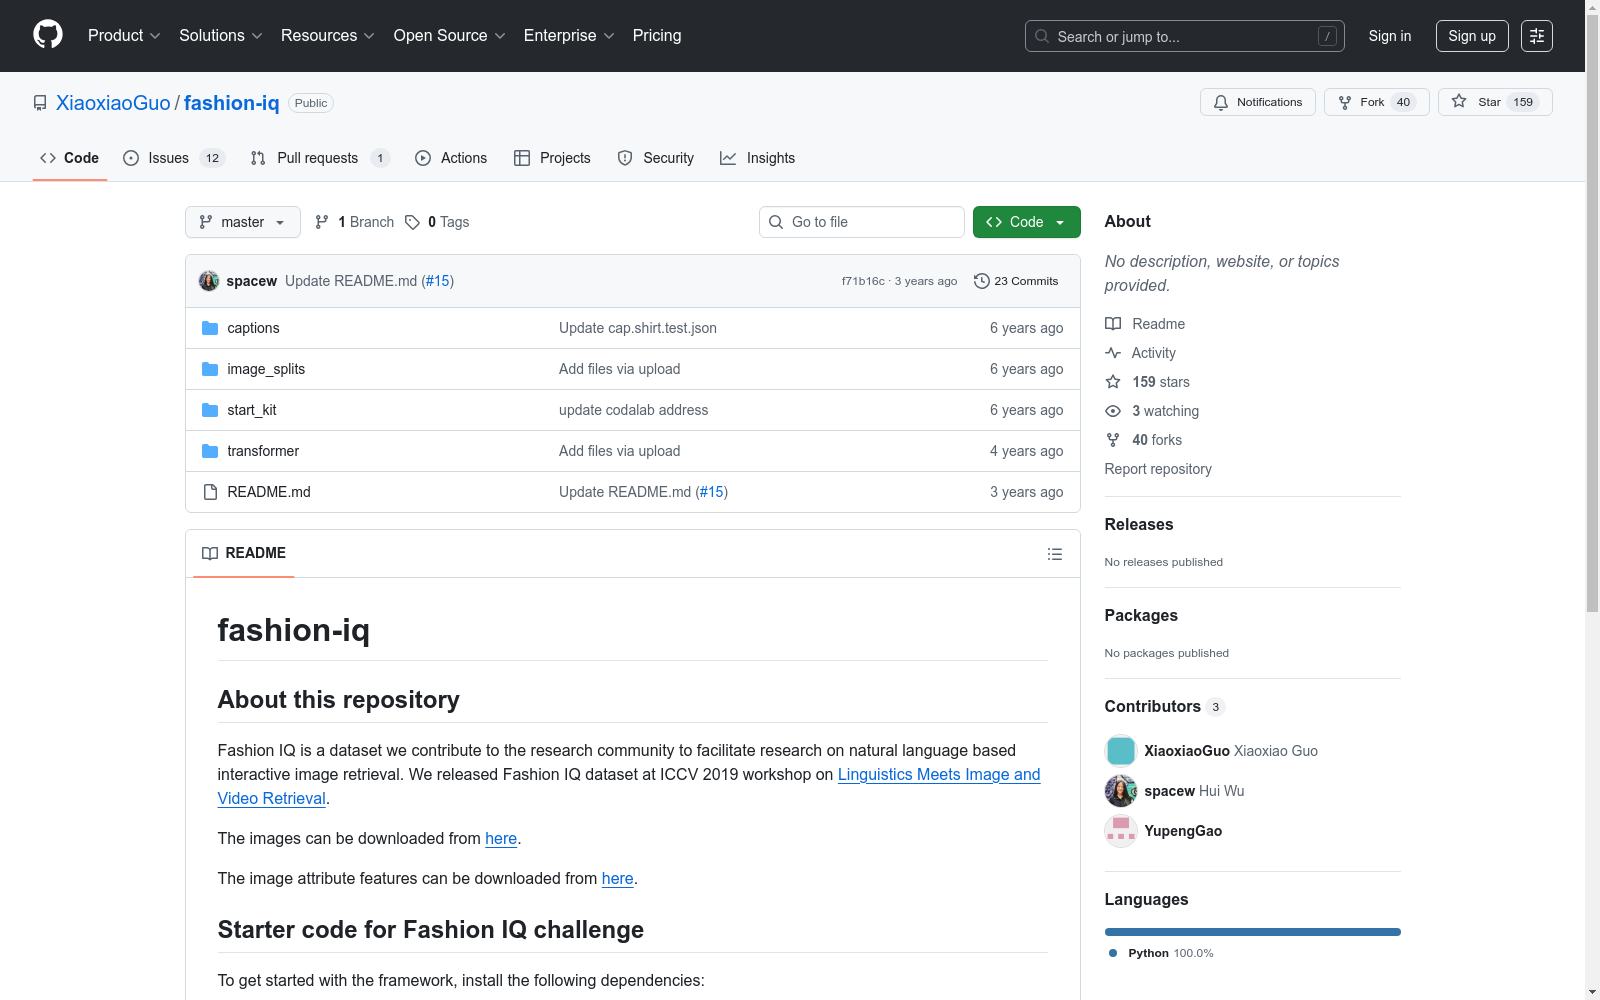The height and width of the screenshot is (1000, 1600).
Task: Open the master branch selector
Action: point(243,222)
